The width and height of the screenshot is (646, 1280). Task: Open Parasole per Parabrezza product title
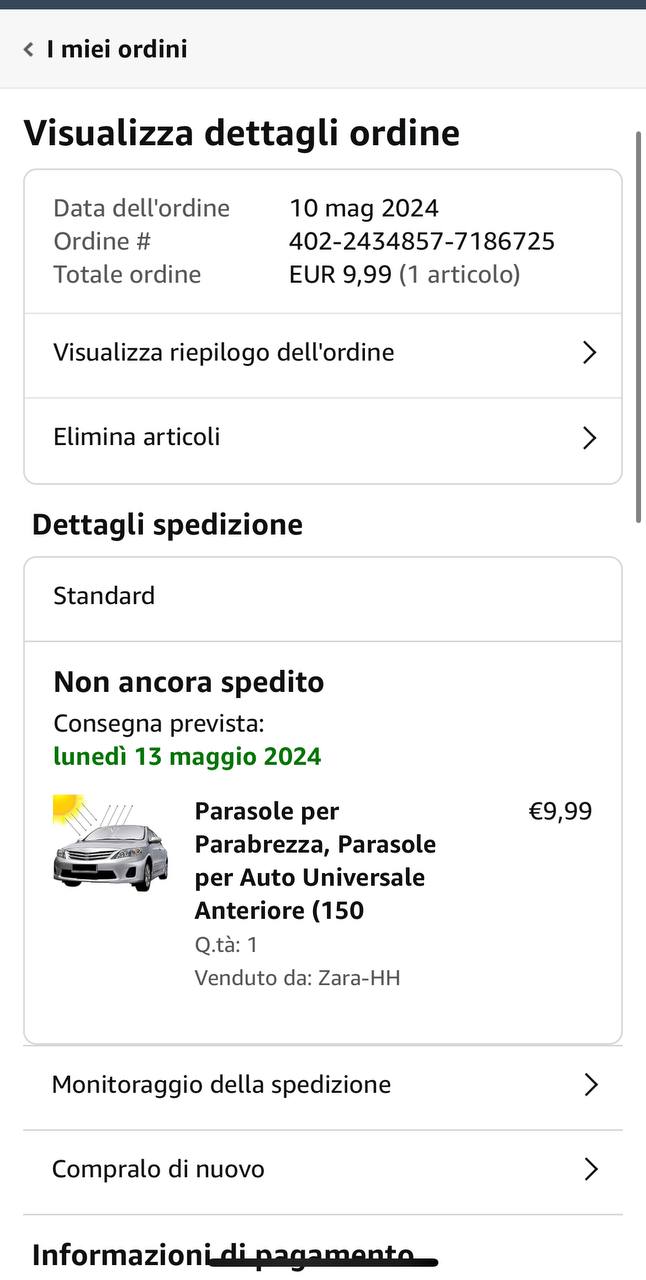click(x=315, y=860)
